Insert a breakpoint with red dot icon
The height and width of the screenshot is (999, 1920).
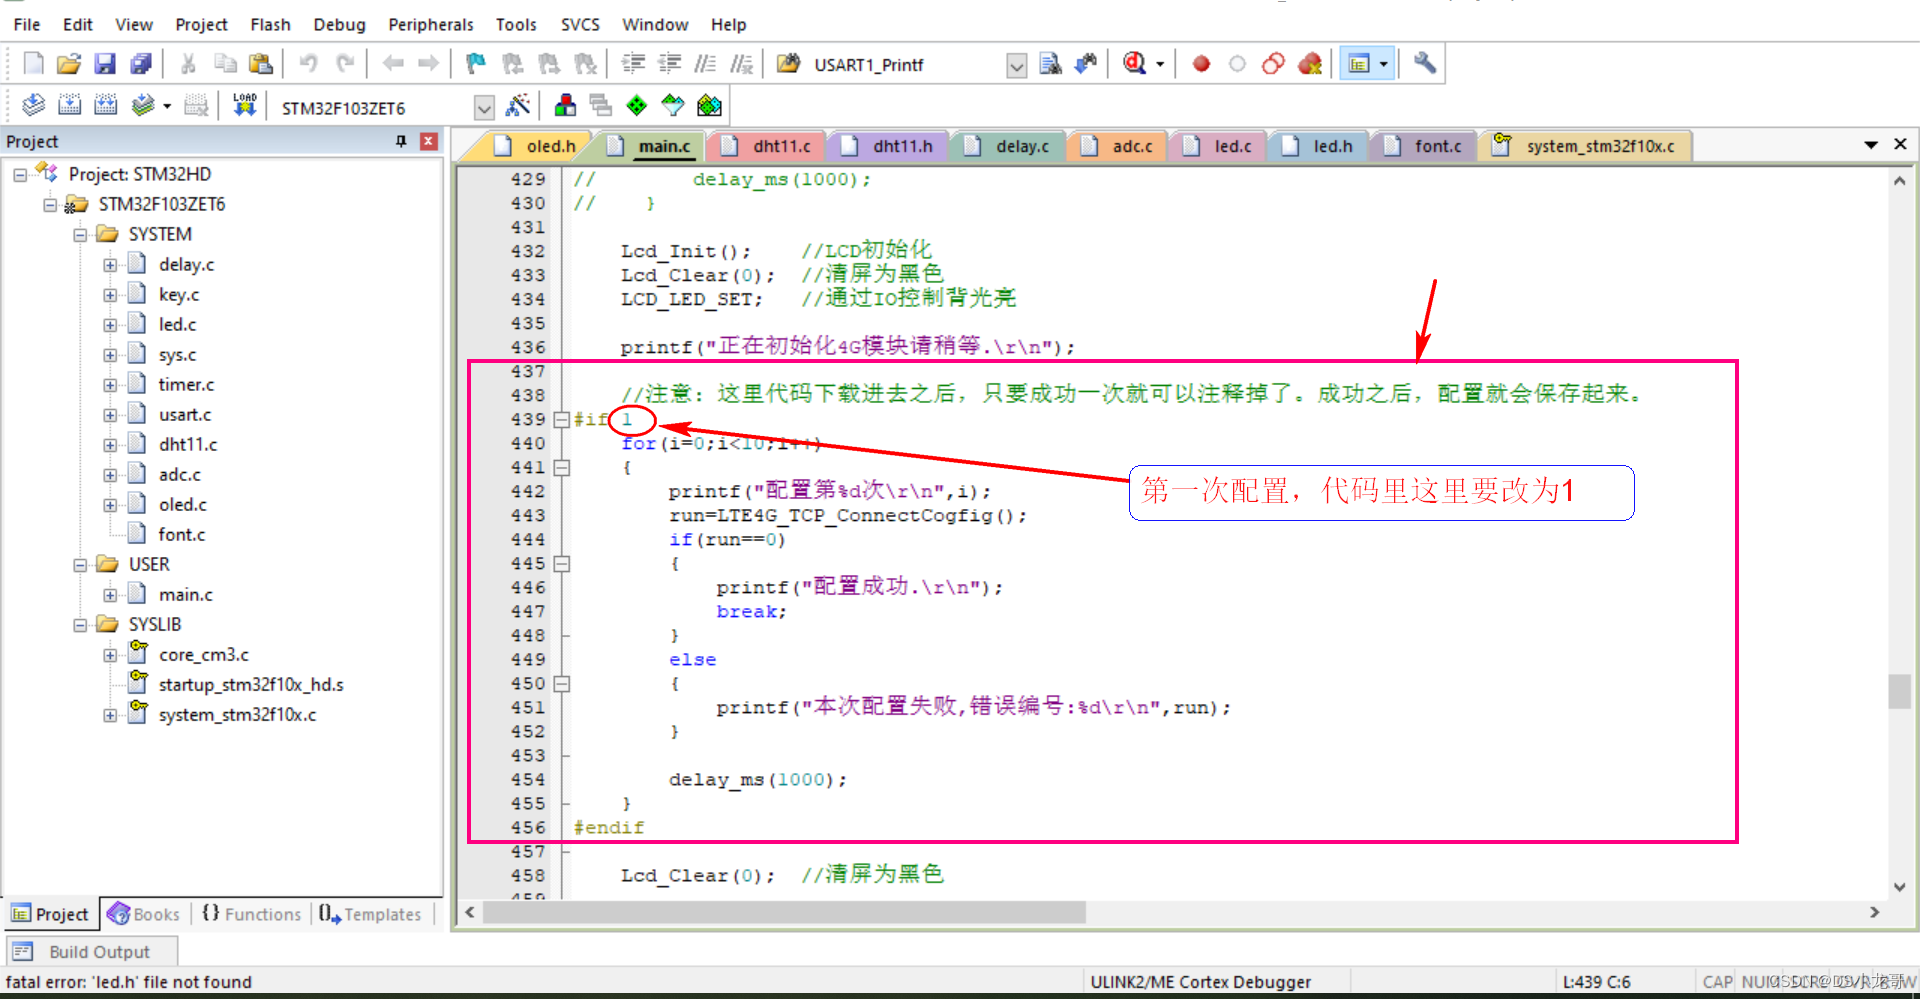(1201, 64)
